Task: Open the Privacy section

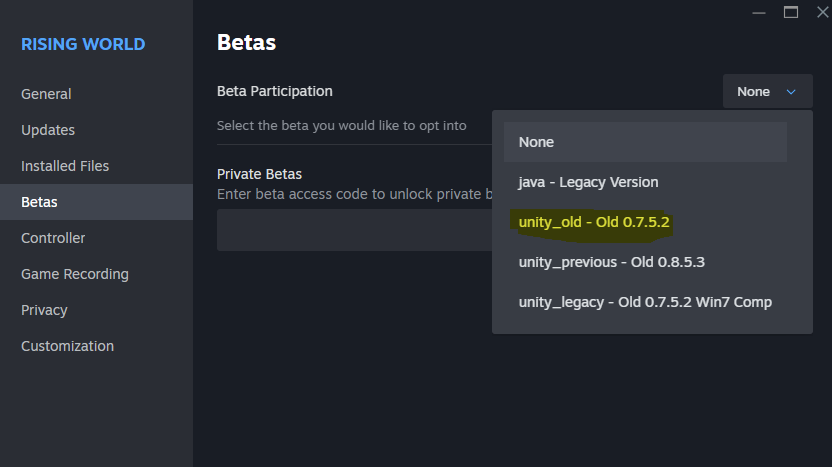Action: [45, 310]
